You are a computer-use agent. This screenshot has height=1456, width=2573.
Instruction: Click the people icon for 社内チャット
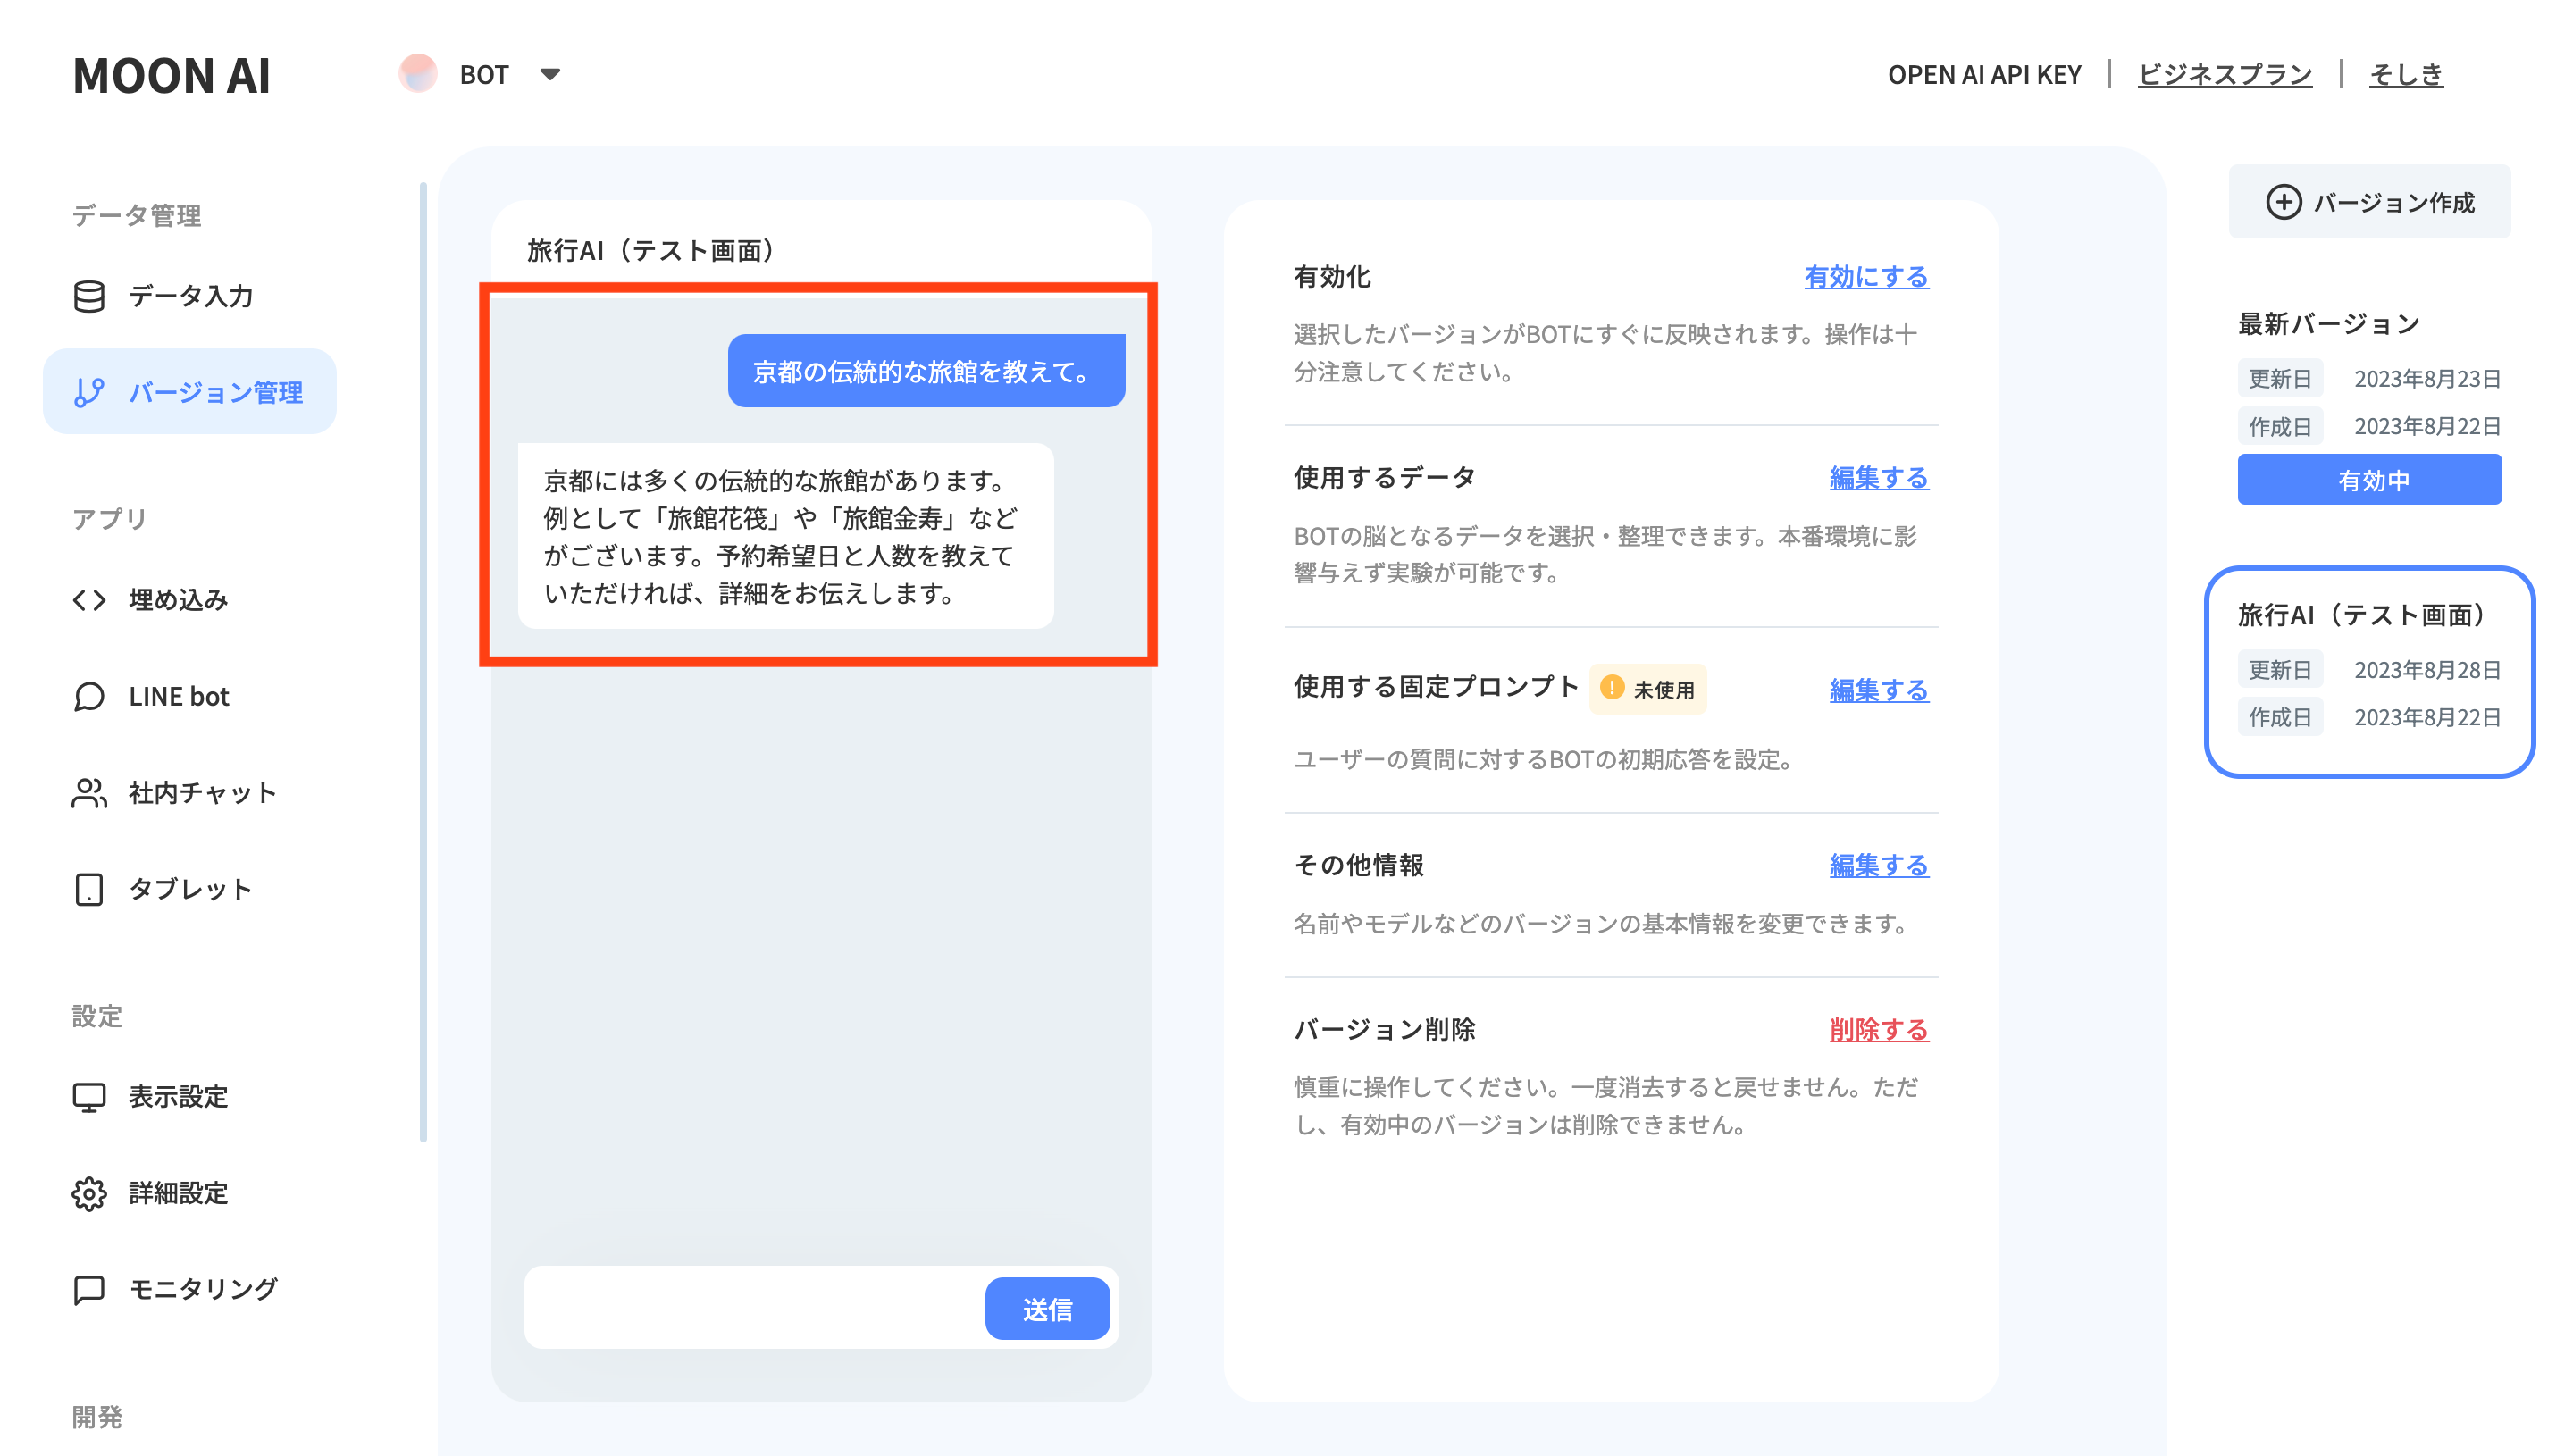[x=89, y=792]
